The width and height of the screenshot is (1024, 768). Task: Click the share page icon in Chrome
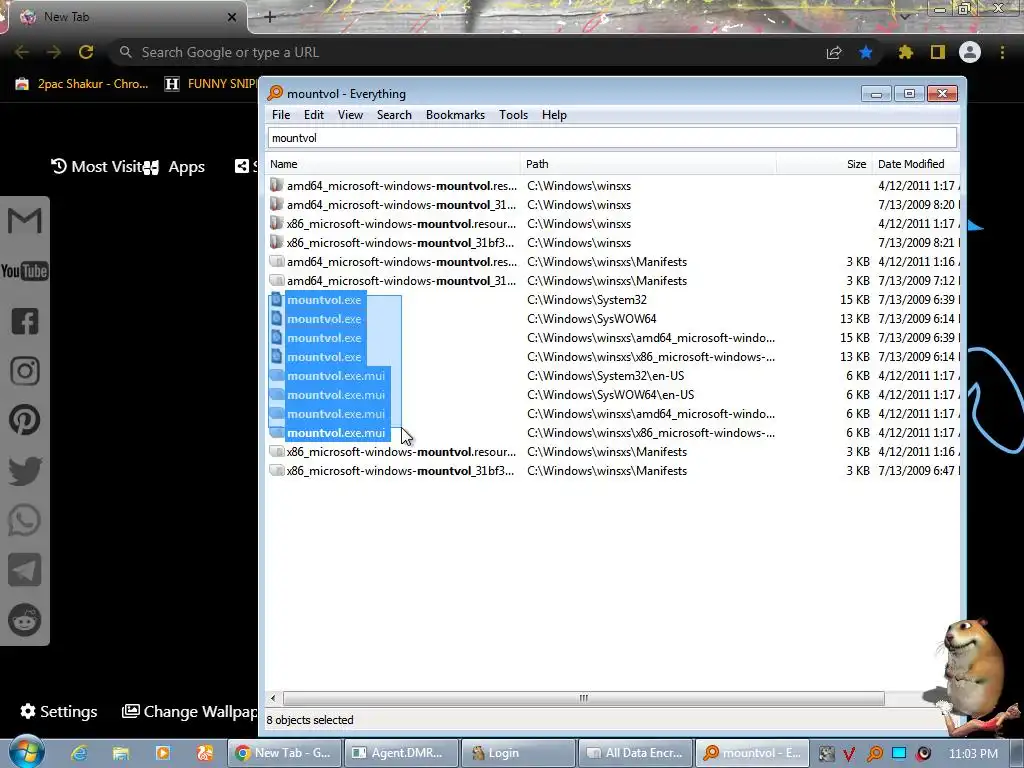coord(834,53)
